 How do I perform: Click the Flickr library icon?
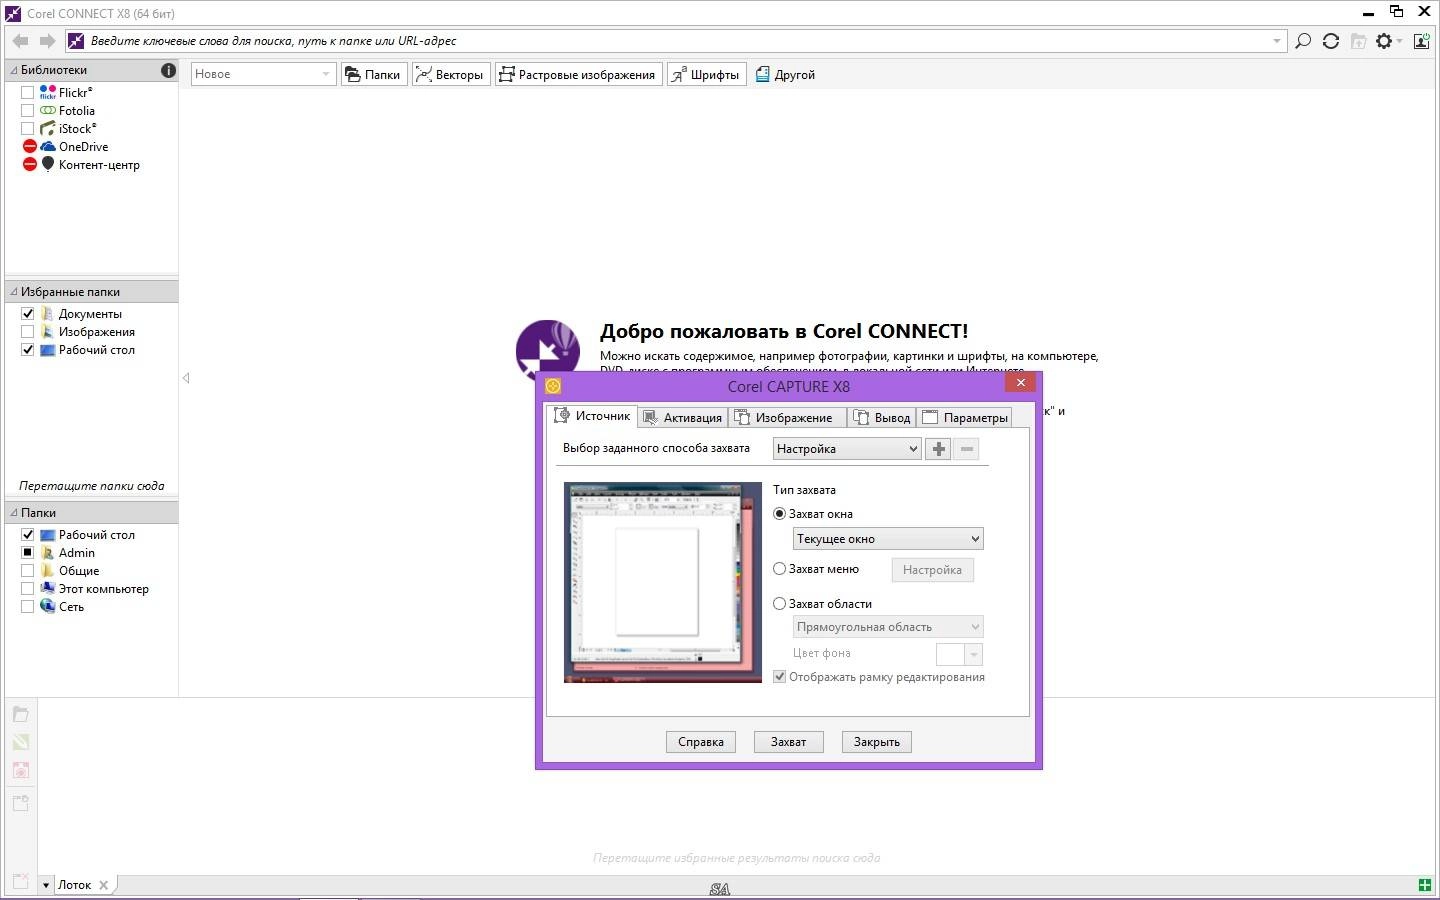tap(47, 92)
